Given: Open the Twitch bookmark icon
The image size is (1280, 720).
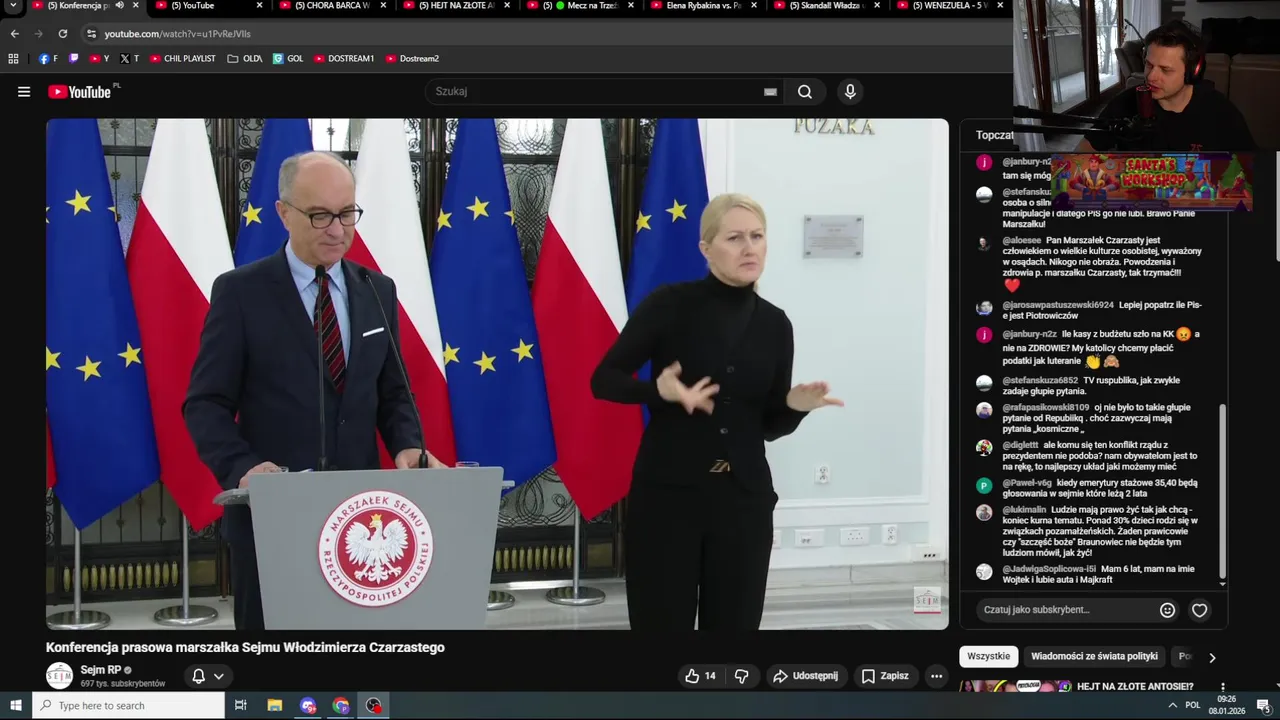Looking at the screenshot, I should (73, 59).
